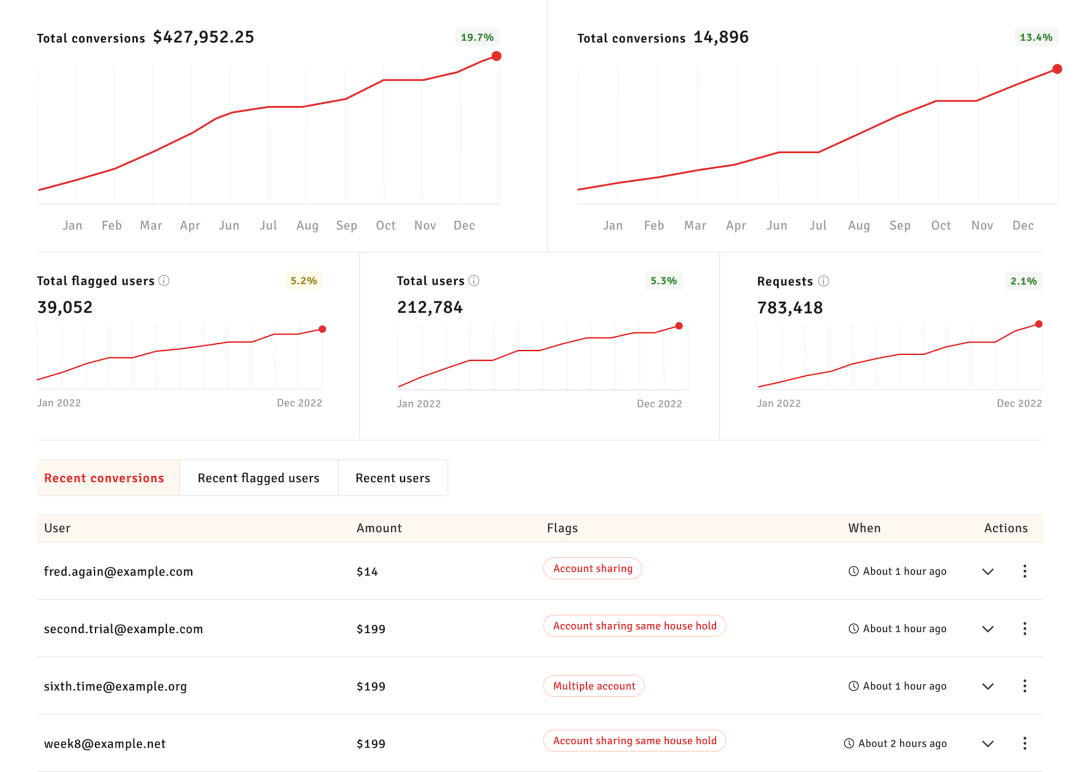This screenshot has height=772, width=1080.
Task: Click the red end point on Total users chart
Action: (x=679, y=326)
